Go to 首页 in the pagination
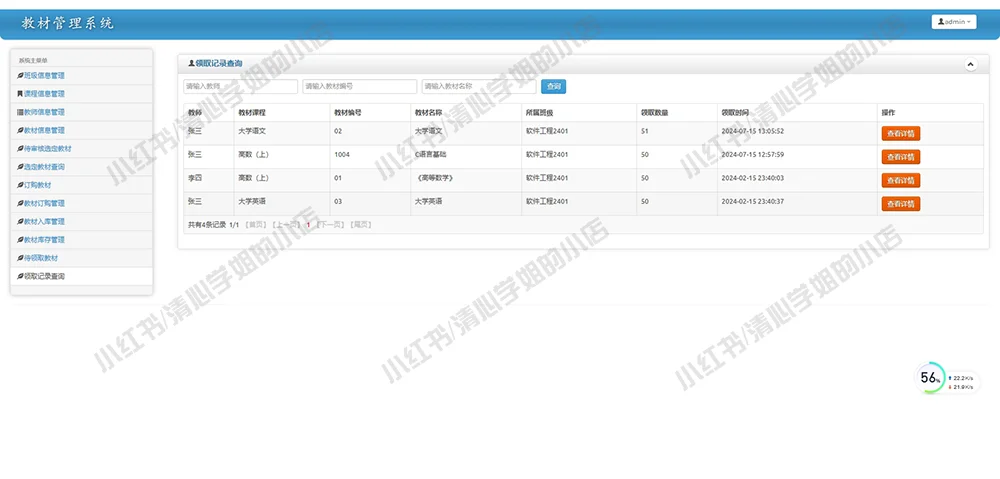This screenshot has width=1000, height=479. 256,225
